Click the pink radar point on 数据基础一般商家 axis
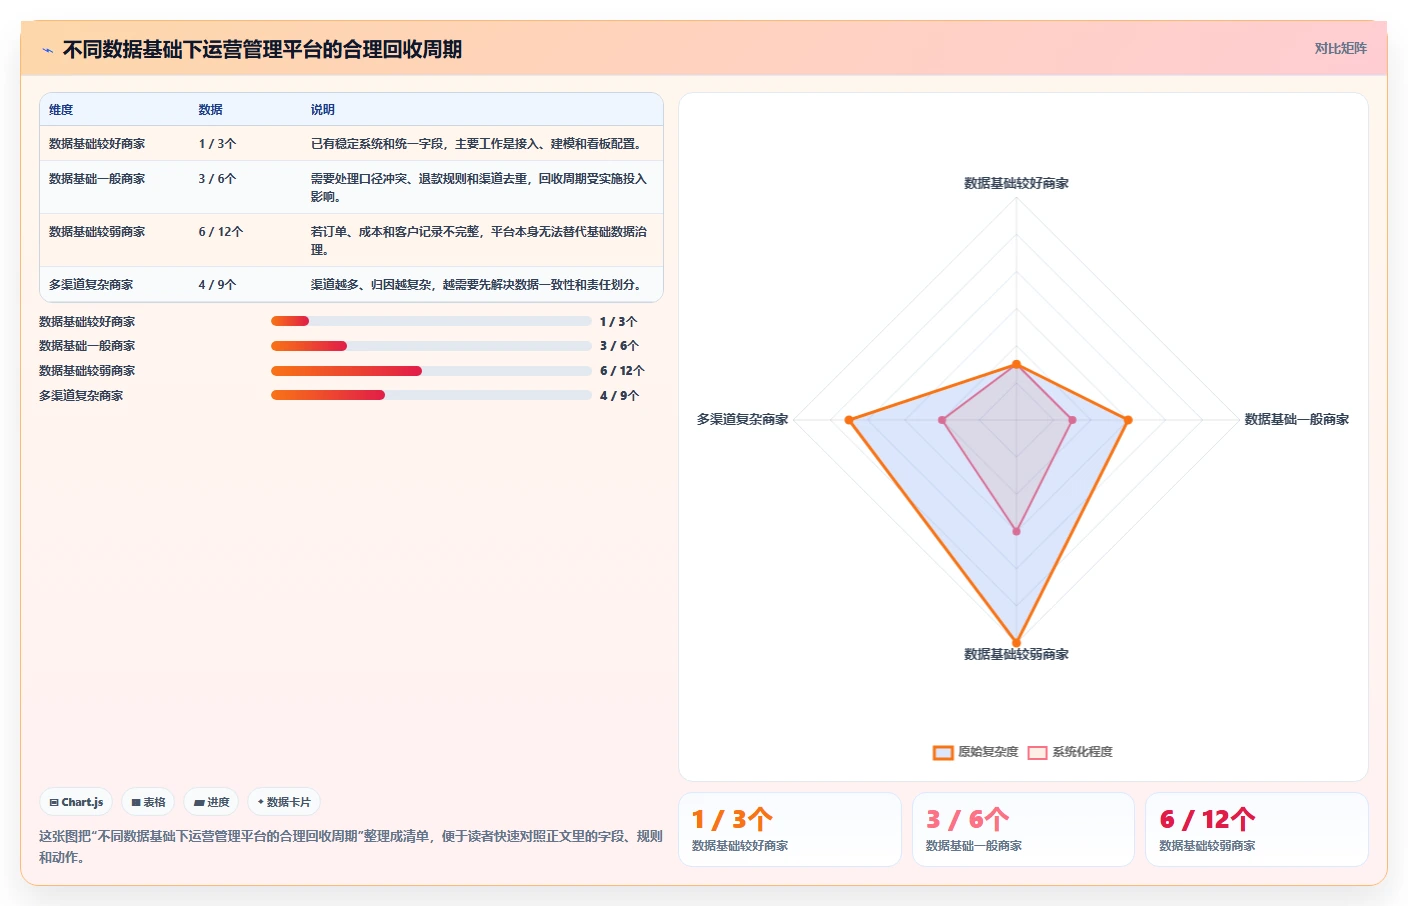 pyautogui.click(x=1072, y=420)
